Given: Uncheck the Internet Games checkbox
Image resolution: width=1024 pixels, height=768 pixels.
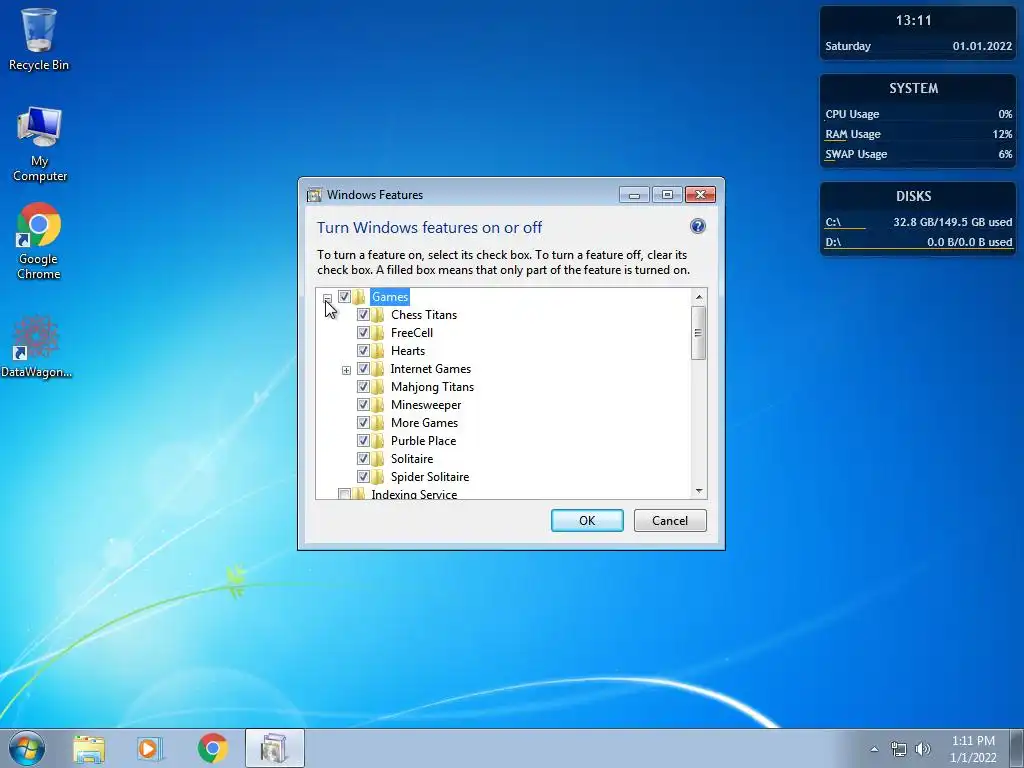Looking at the screenshot, I should point(363,368).
